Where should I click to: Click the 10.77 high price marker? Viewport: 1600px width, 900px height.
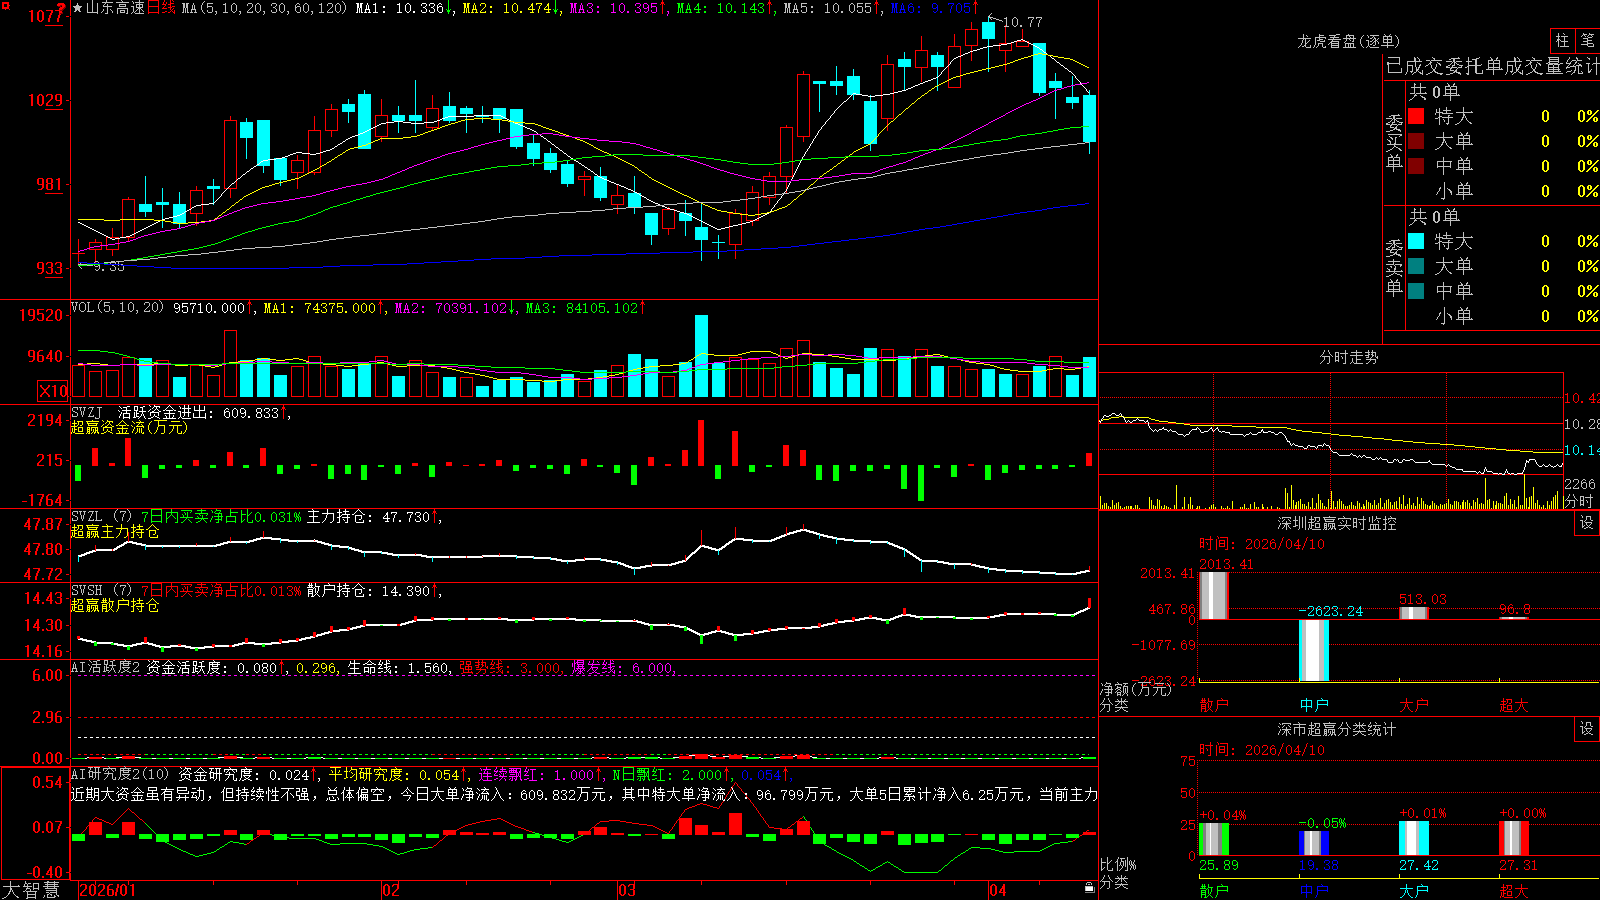click(x=1022, y=22)
